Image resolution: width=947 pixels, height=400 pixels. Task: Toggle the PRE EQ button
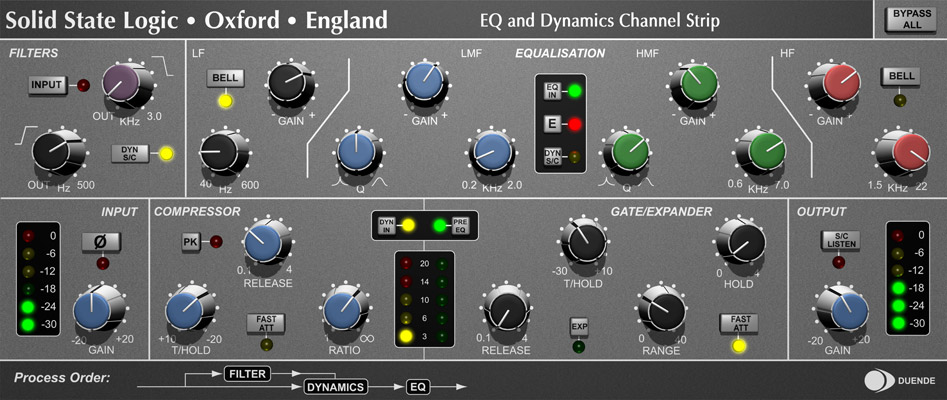tap(458, 225)
